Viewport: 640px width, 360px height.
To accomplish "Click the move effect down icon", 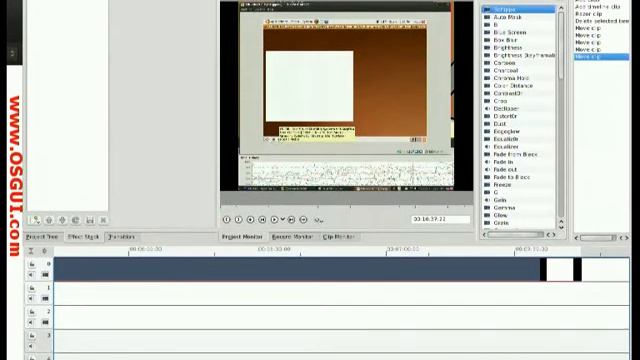I will click(62, 220).
